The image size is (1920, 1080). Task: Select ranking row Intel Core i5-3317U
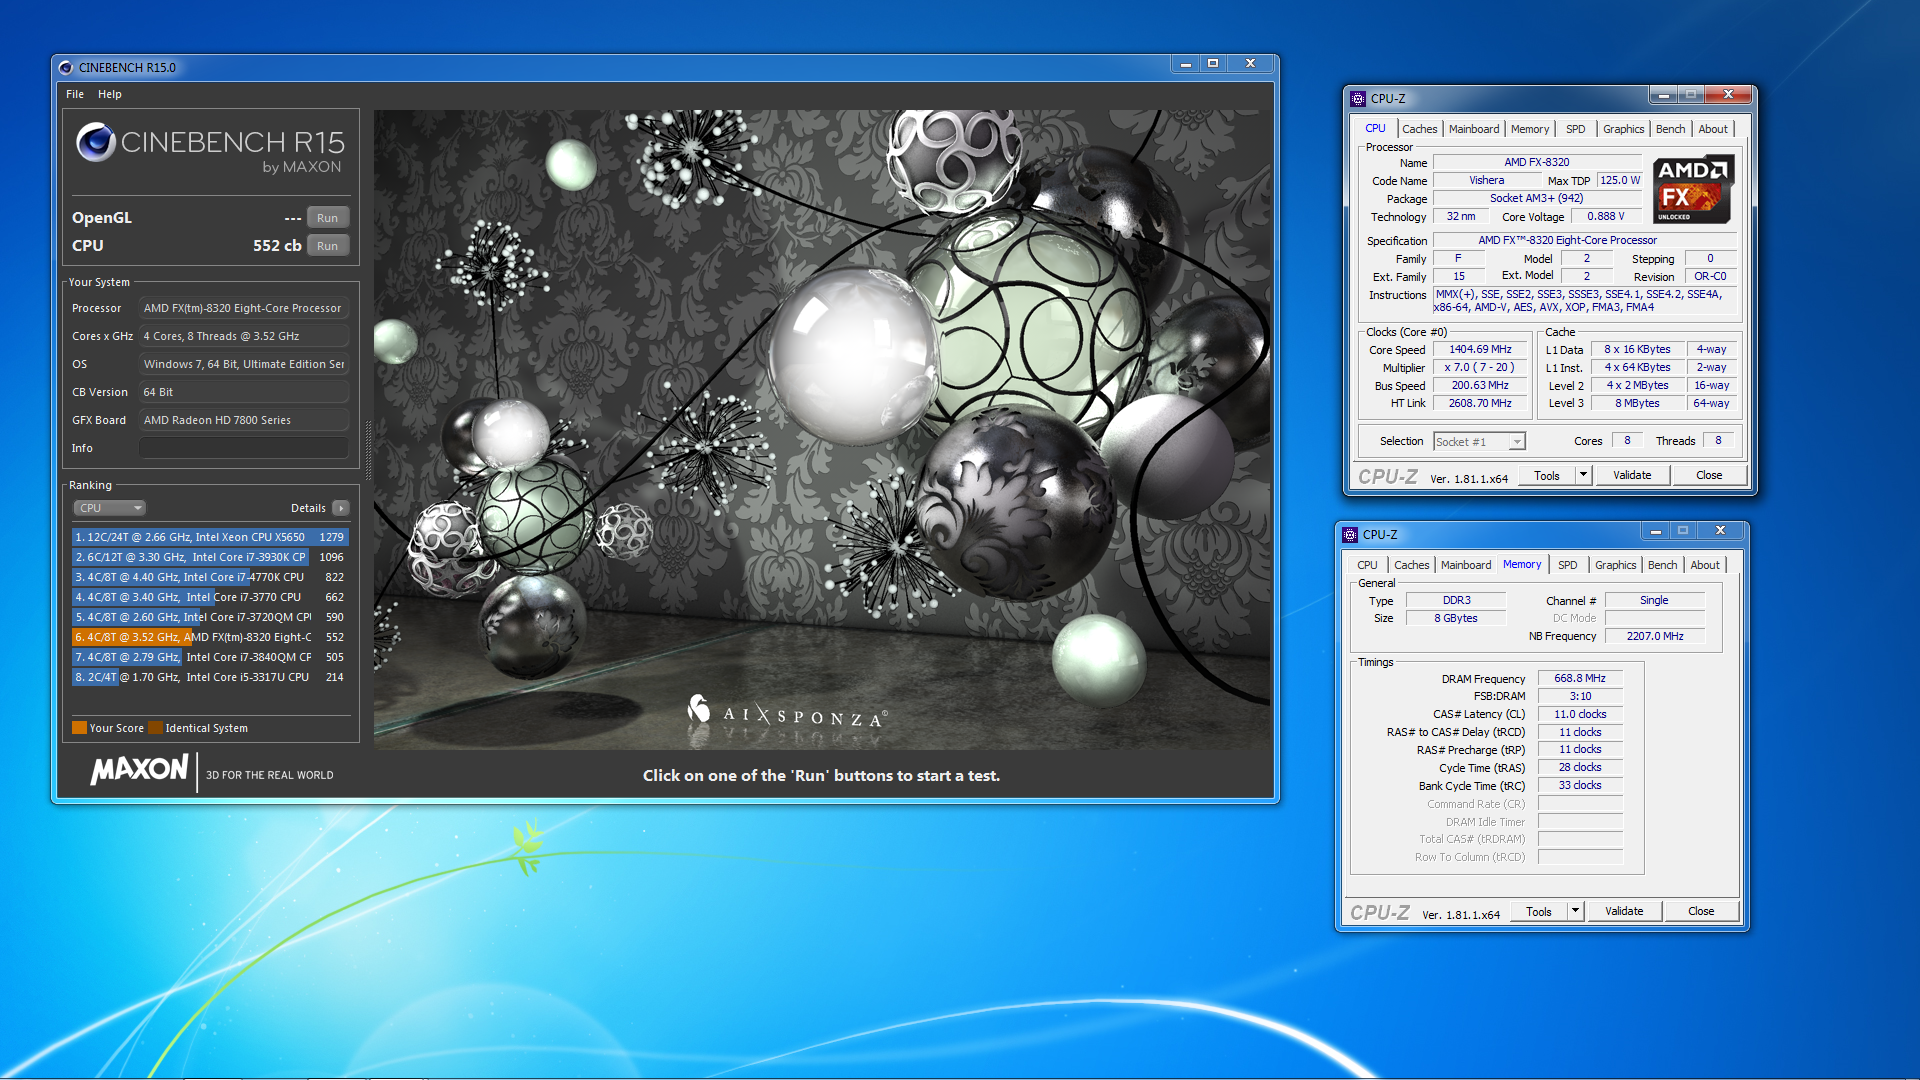point(210,677)
